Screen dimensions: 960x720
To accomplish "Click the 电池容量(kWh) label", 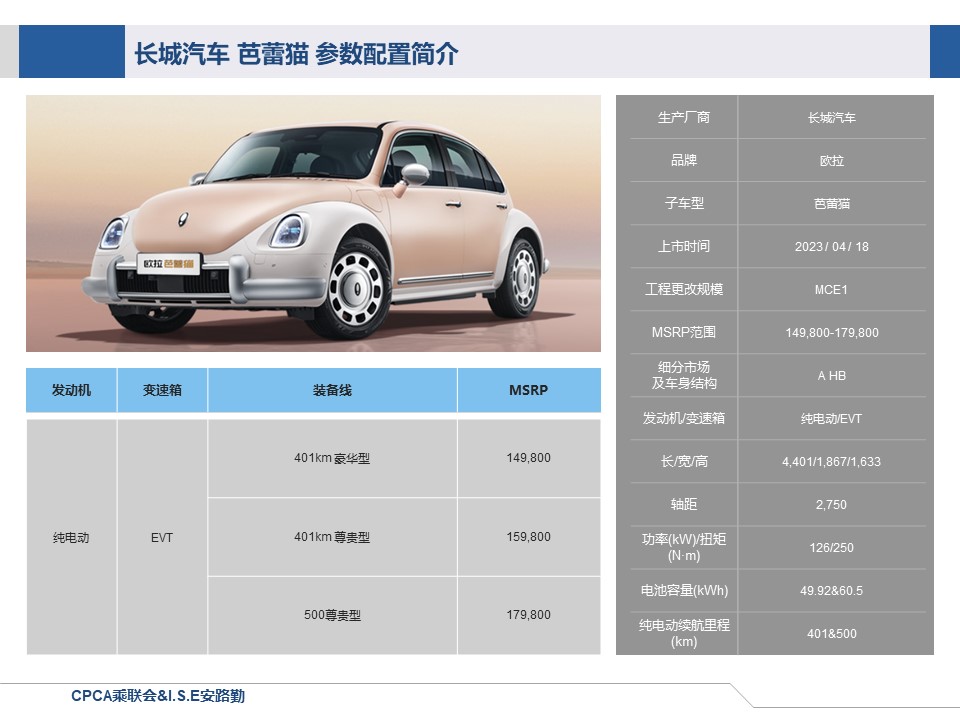I will 684,590.
